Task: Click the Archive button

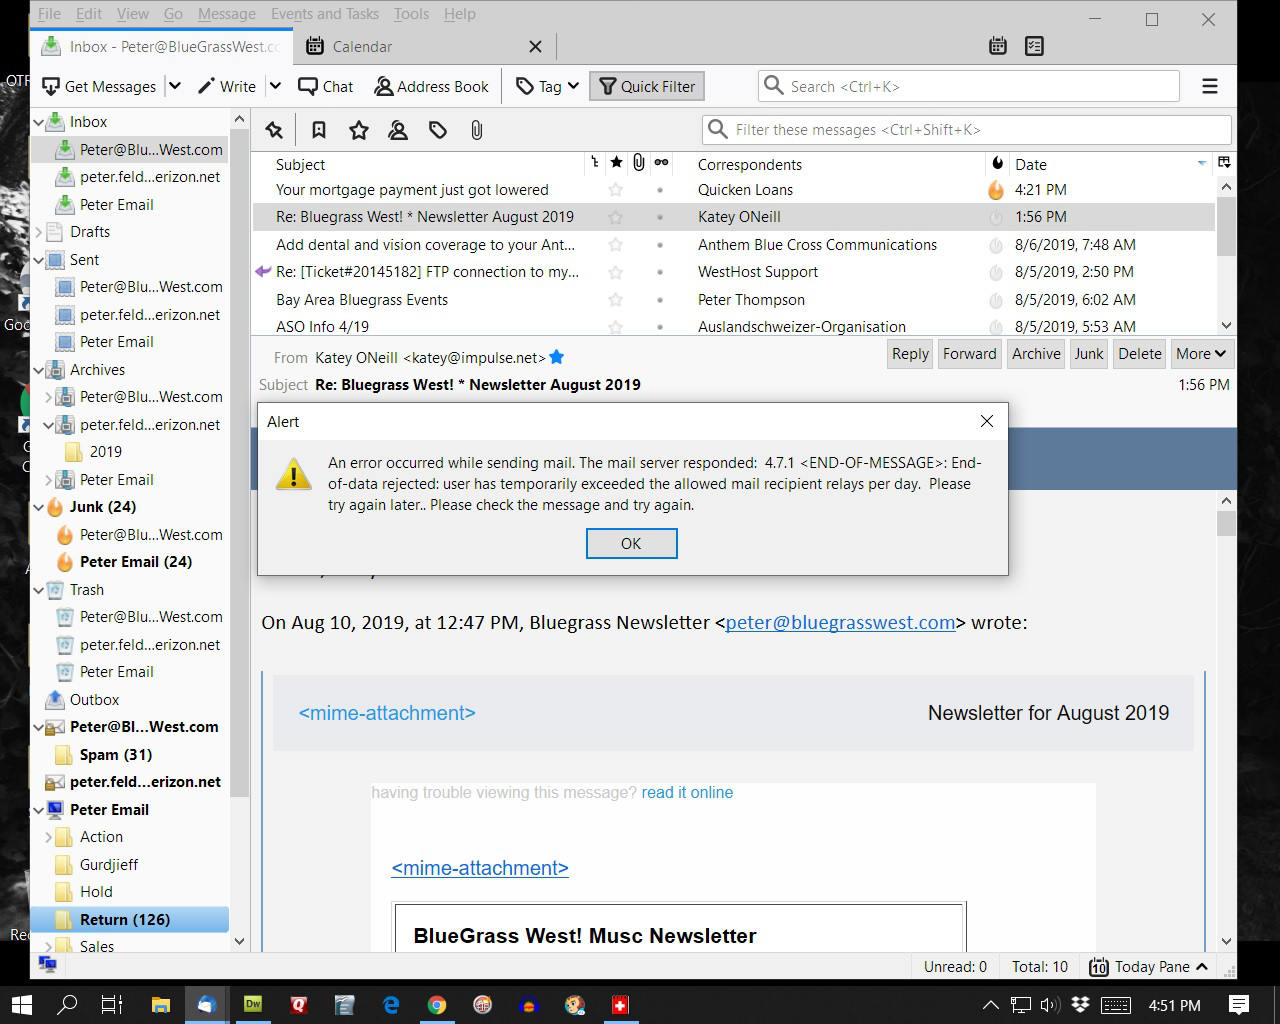Action: tap(1036, 354)
